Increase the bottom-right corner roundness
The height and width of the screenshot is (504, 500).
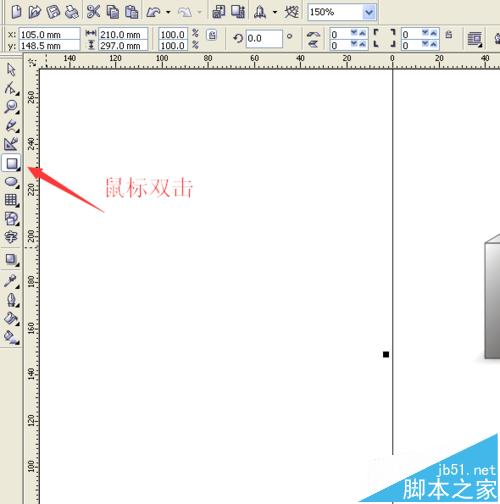433,44
